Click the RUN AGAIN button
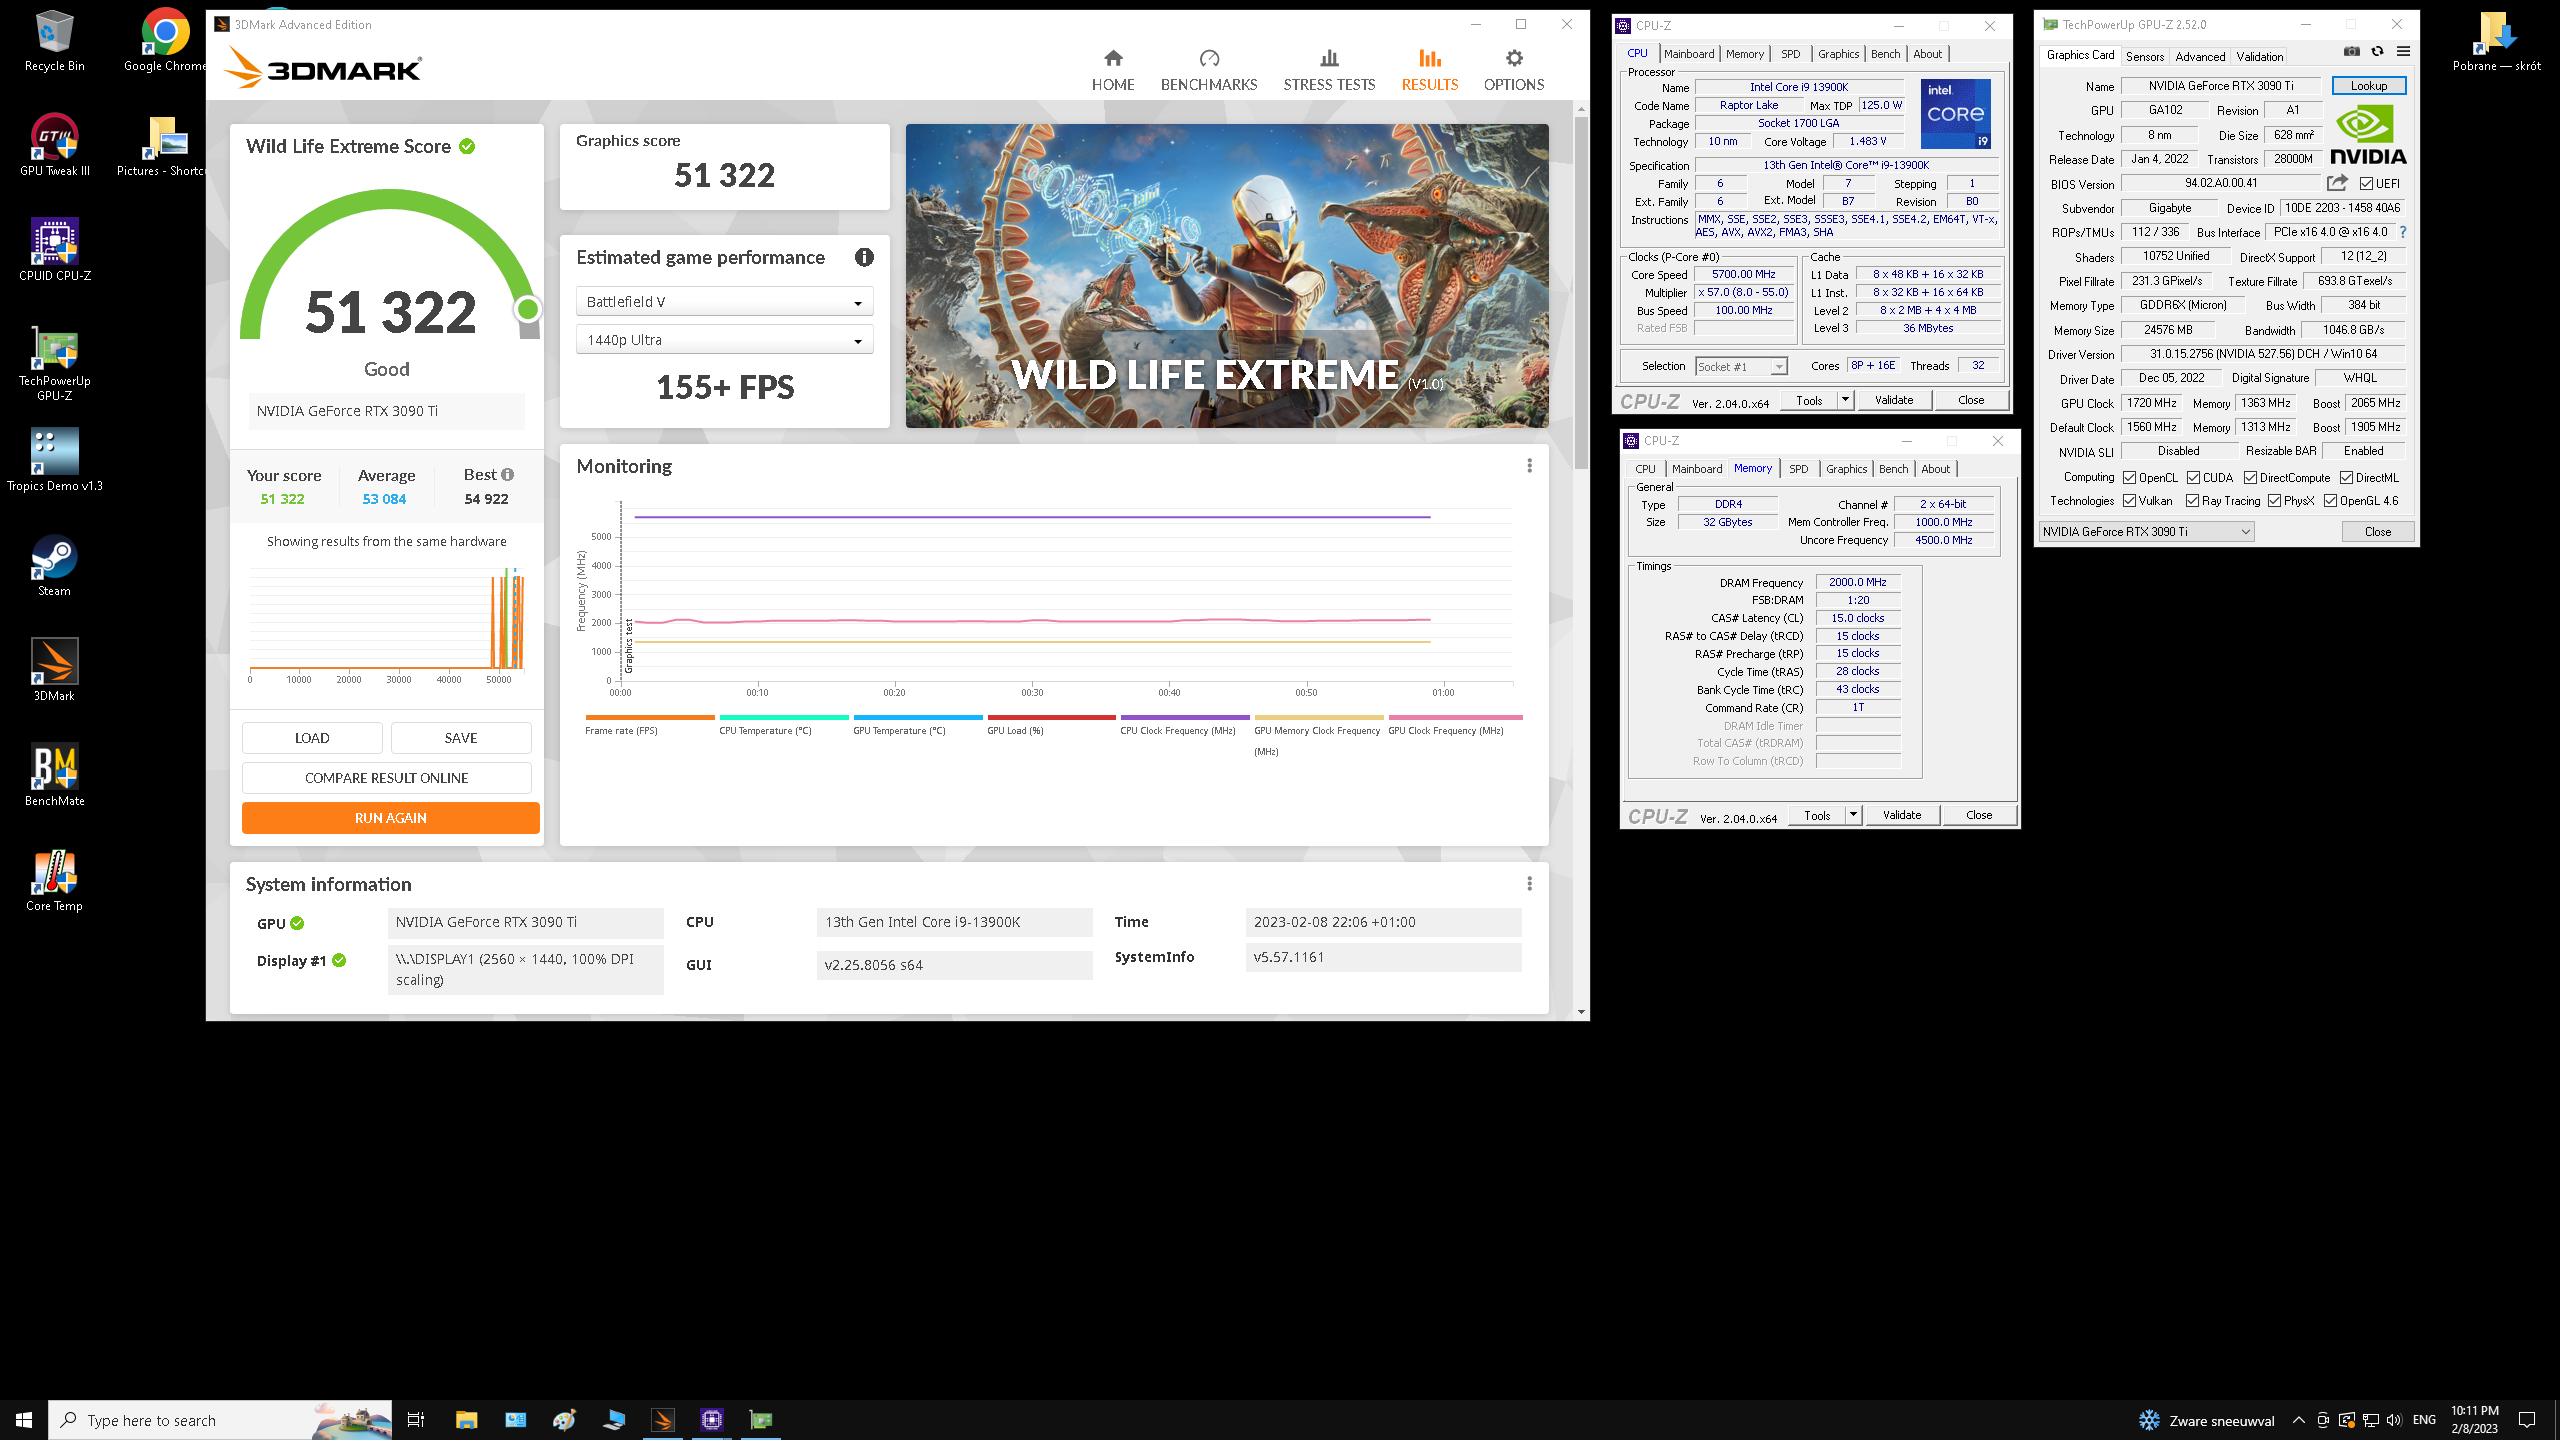The height and width of the screenshot is (1440, 2560). (x=390, y=818)
